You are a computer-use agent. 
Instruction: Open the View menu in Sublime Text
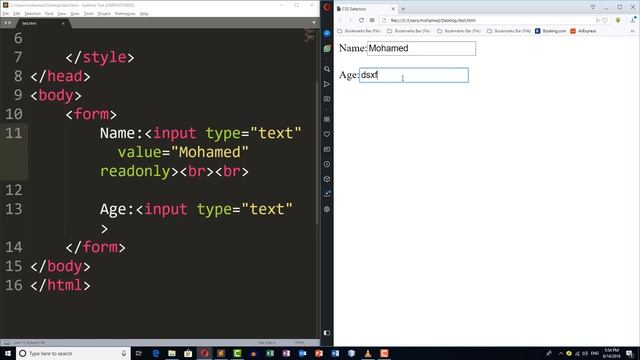coord(62,14)
